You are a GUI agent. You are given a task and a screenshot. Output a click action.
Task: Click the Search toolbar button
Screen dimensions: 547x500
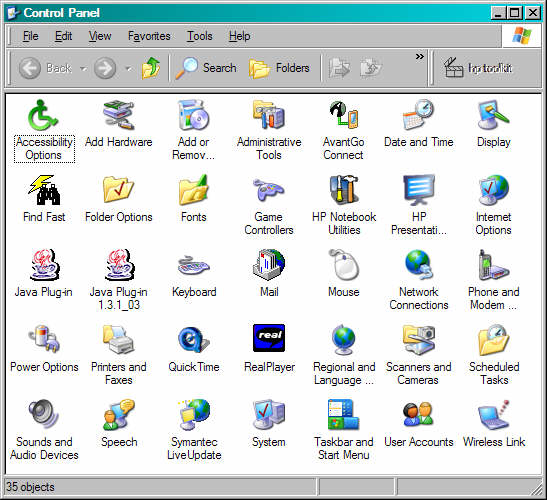pos(206,68)
